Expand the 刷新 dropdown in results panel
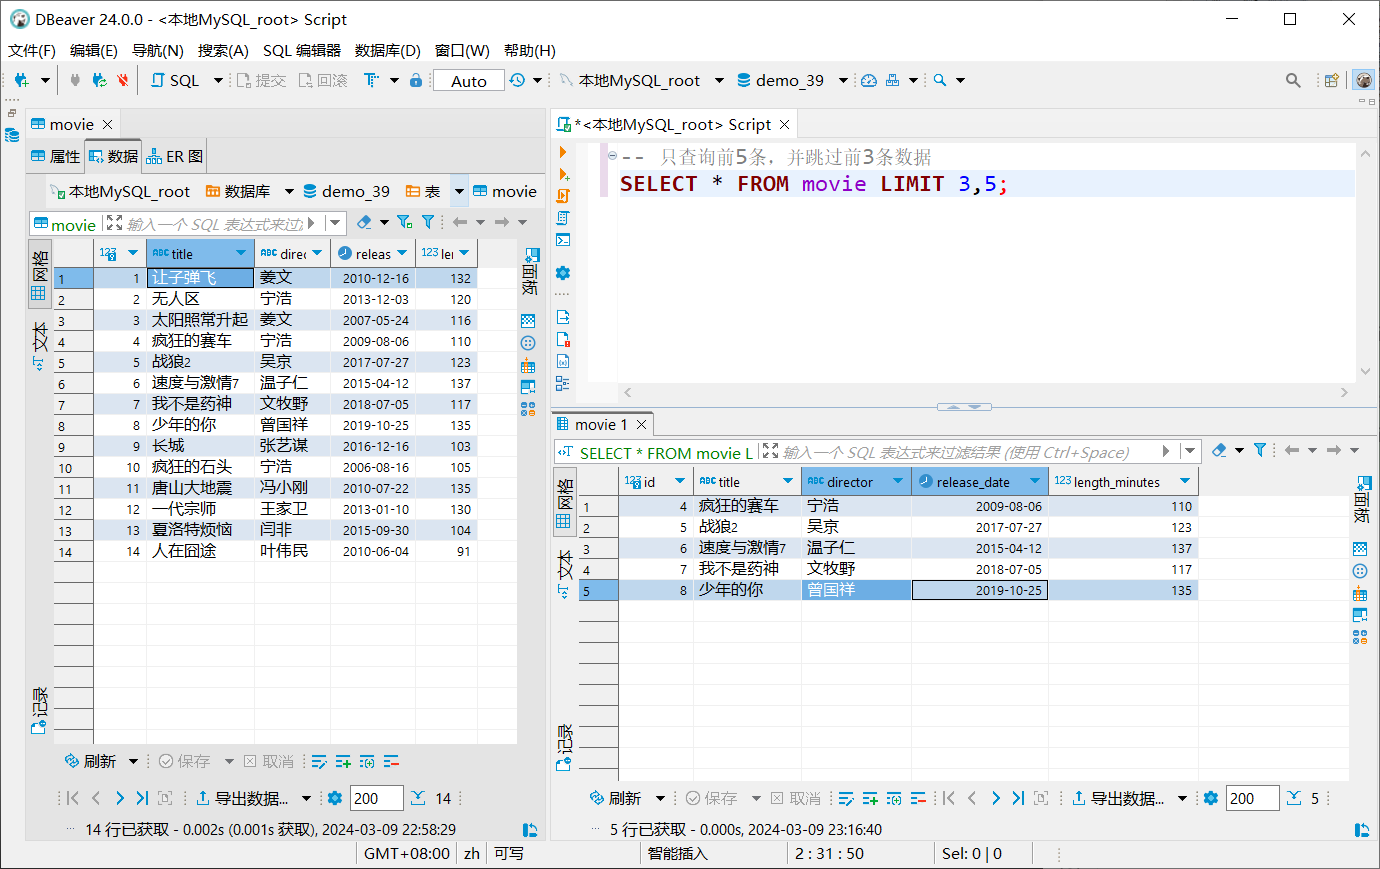Image resolution: width=1380 pixels, height=869 pixels. coord(660,798)
